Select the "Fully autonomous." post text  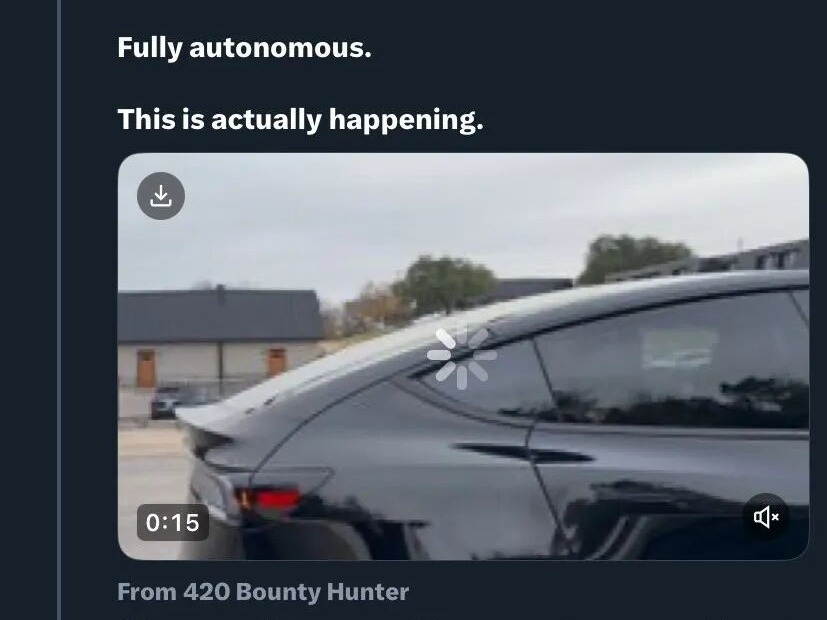click(244, 47)
